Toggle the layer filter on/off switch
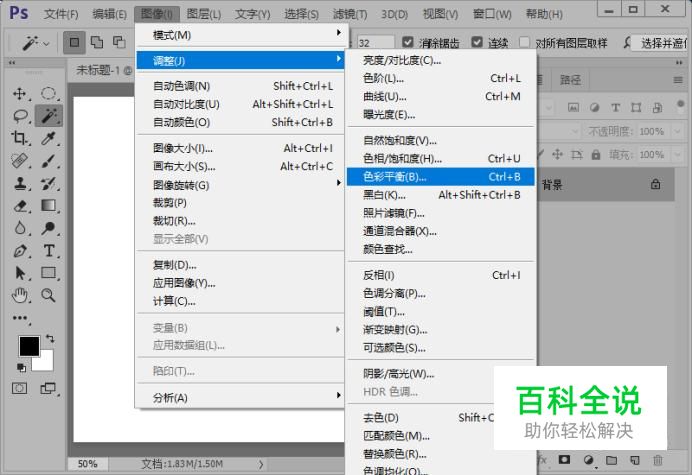Viewport: 692px width, 475px height. (x=680, y=106)
